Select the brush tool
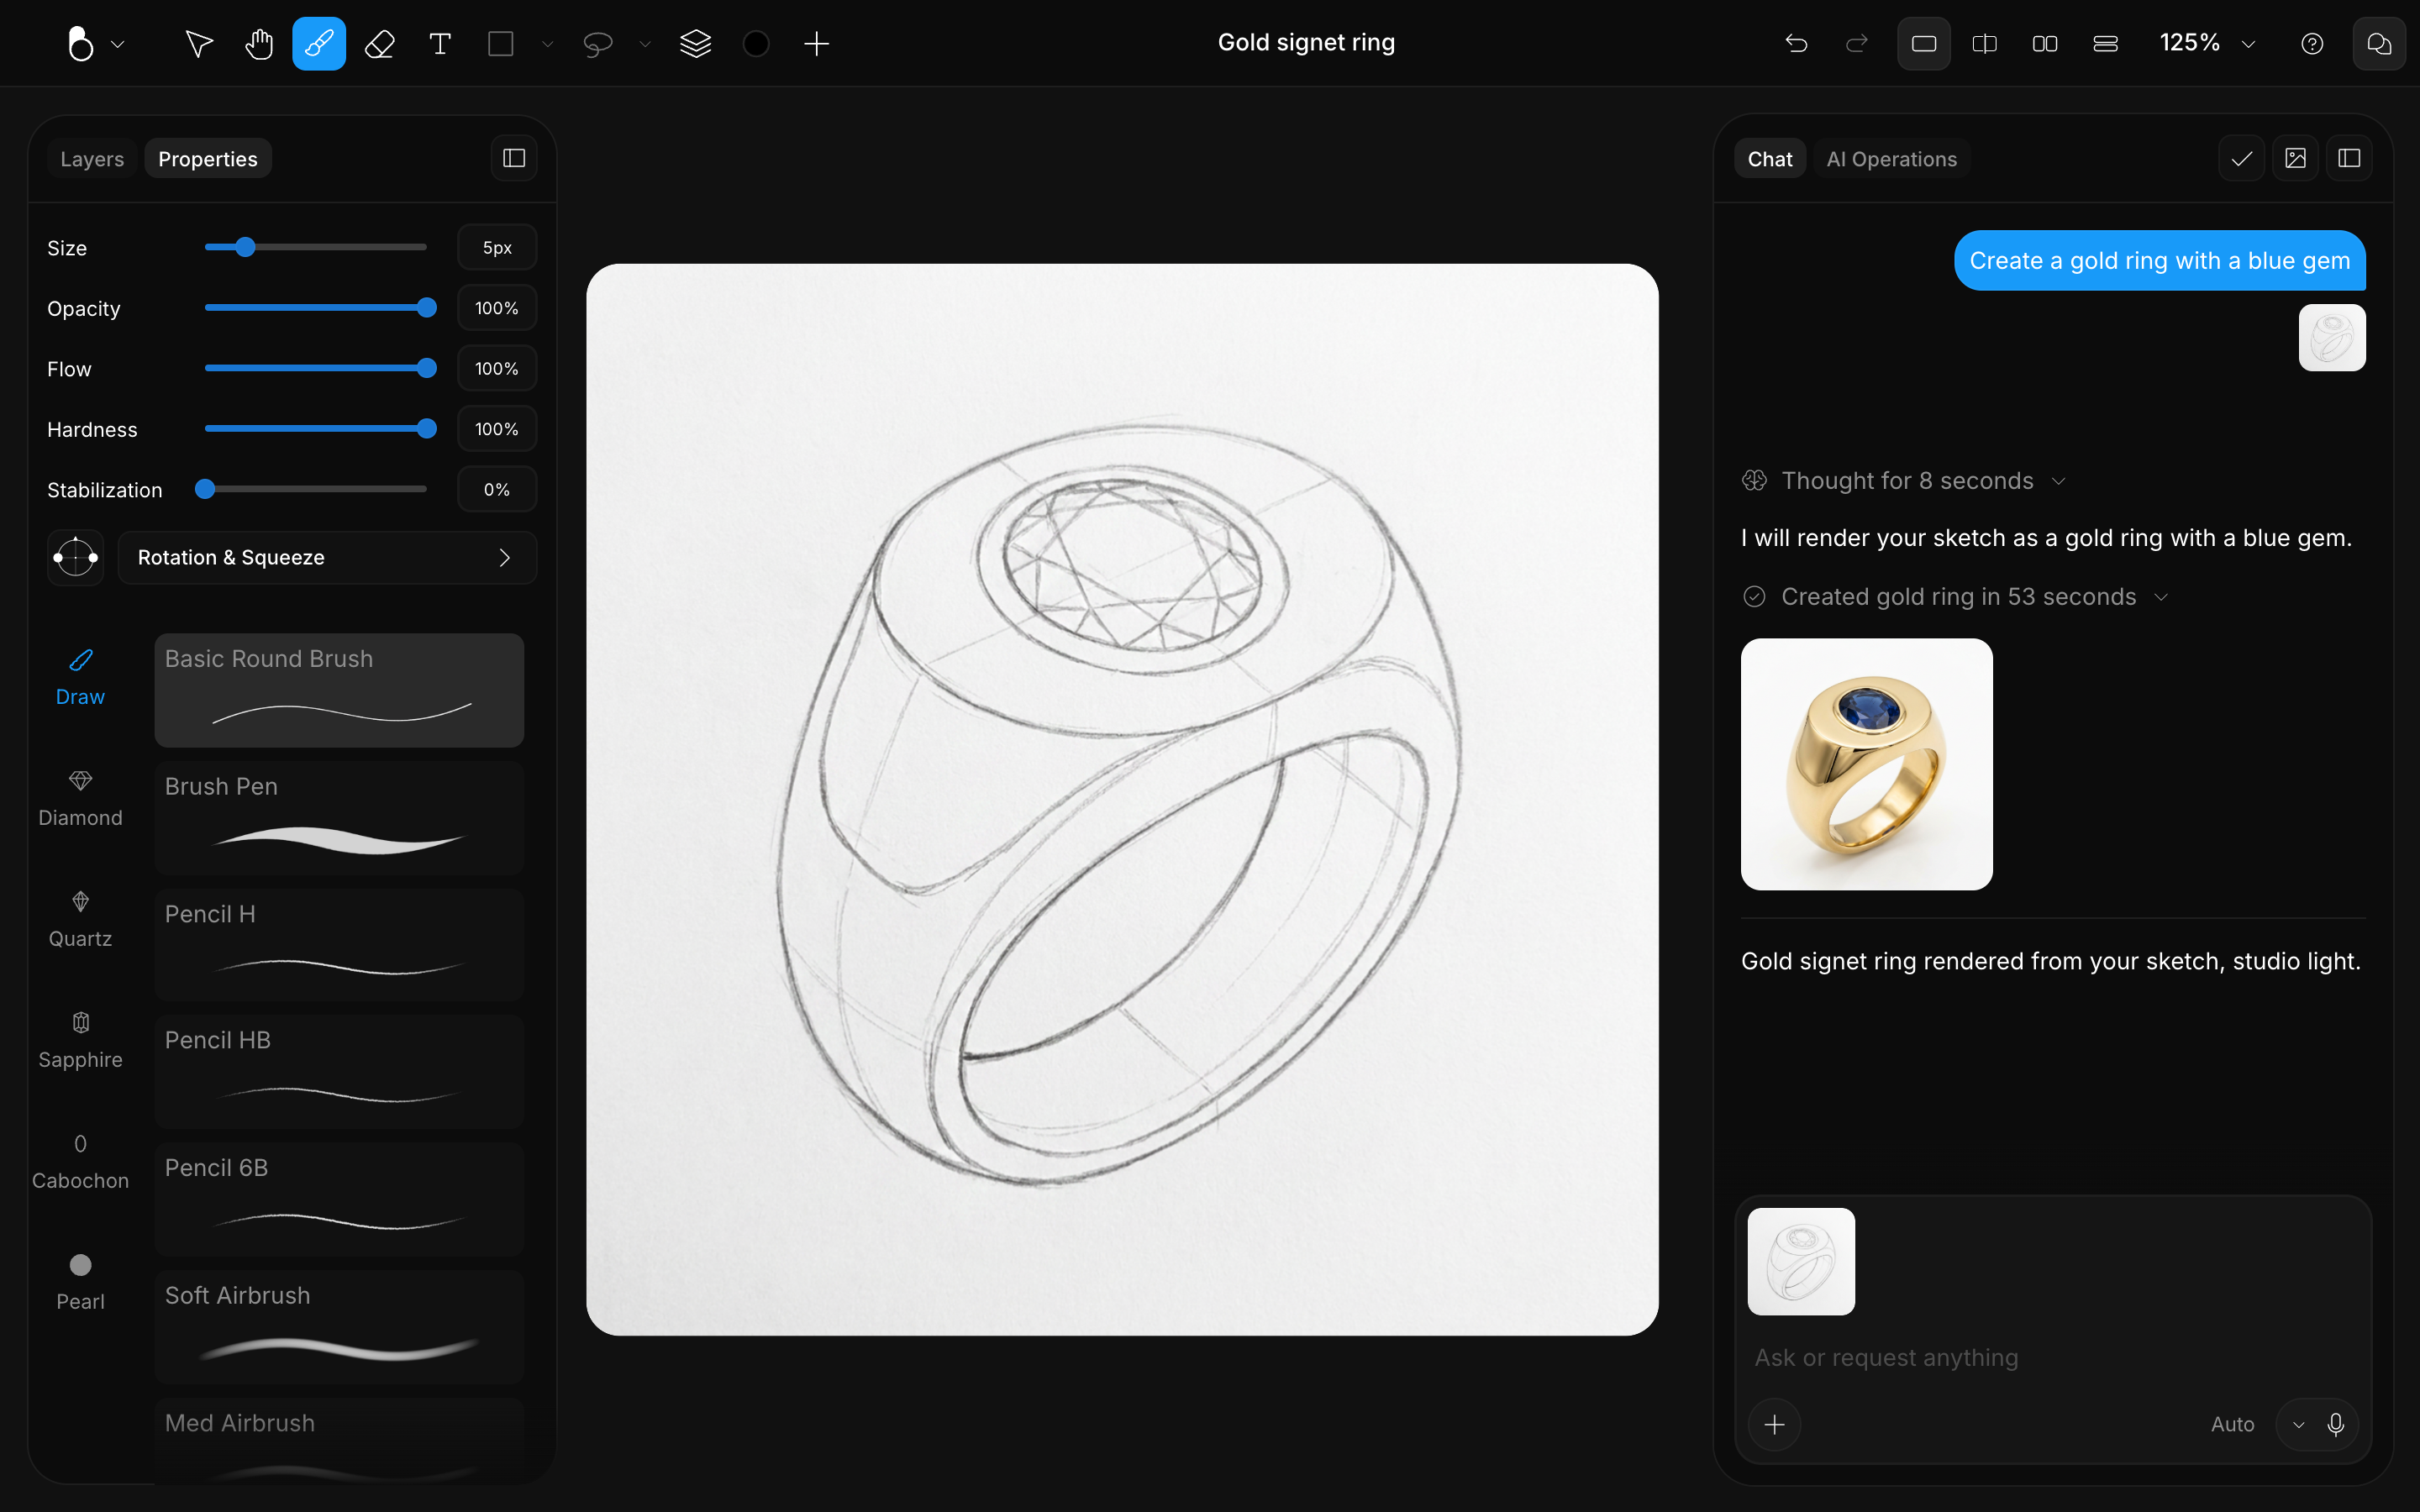 tap(319, 43)
